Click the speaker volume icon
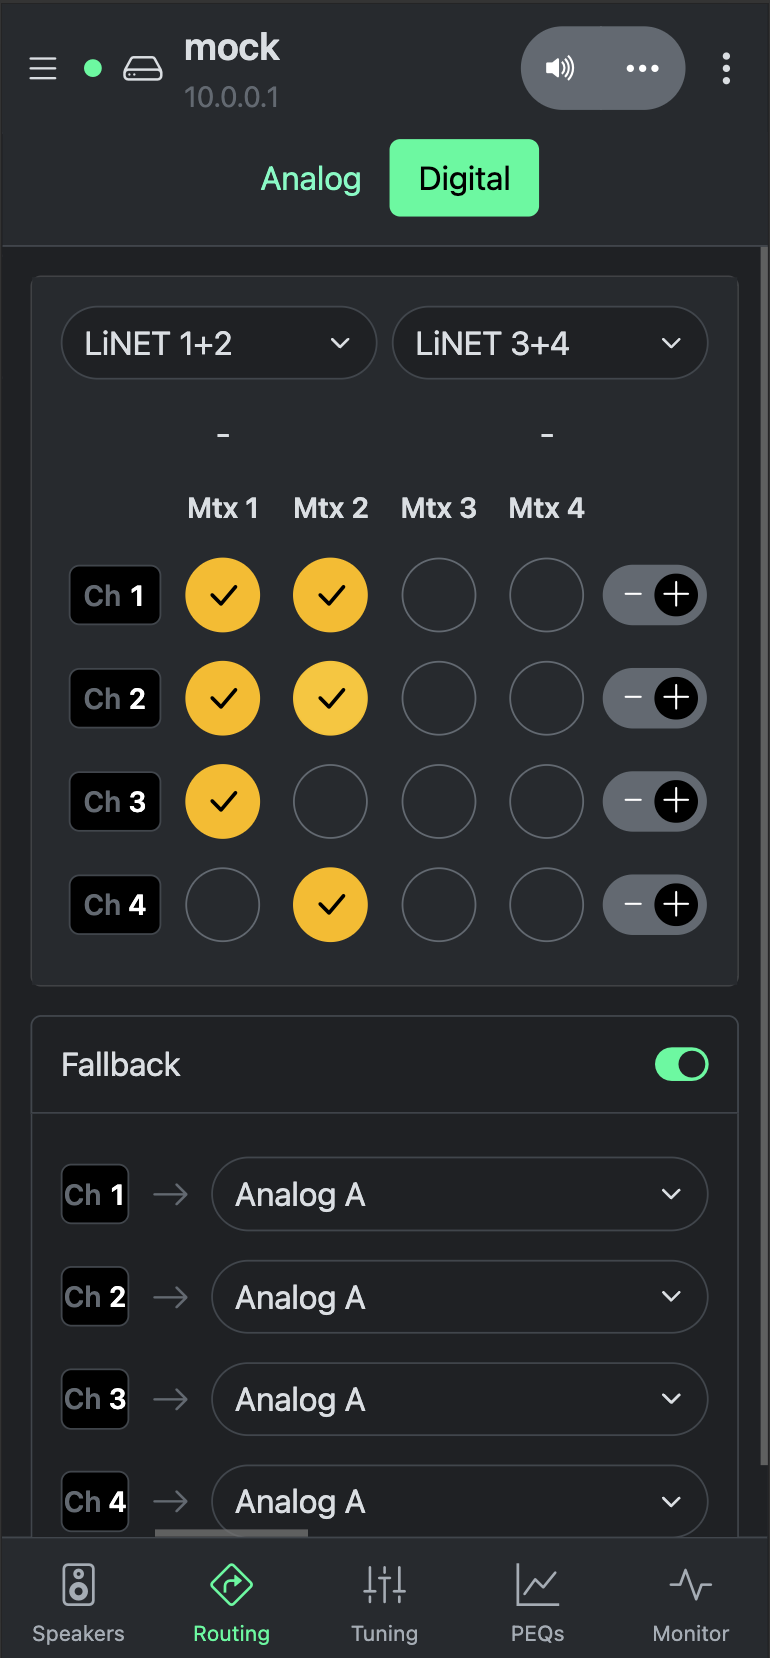 560,68
